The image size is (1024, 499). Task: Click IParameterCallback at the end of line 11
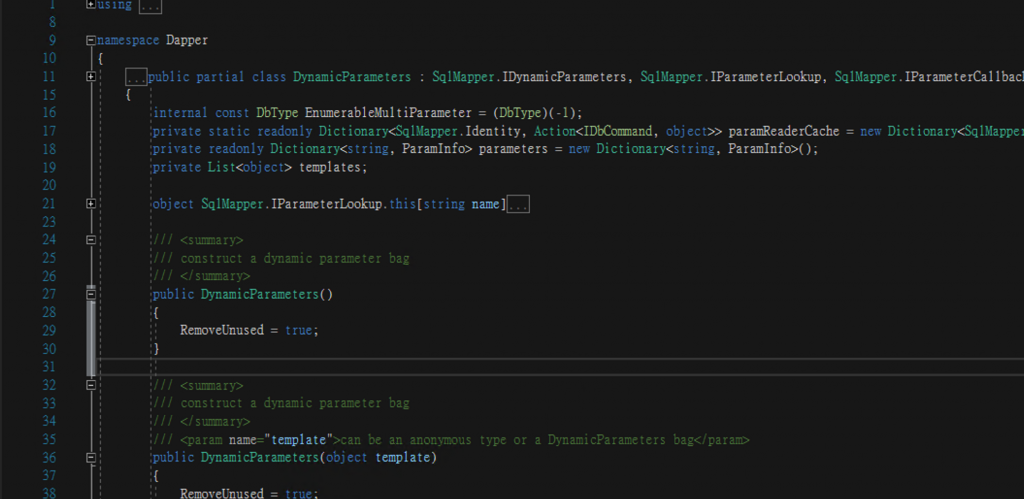click(x=964, y=77)
